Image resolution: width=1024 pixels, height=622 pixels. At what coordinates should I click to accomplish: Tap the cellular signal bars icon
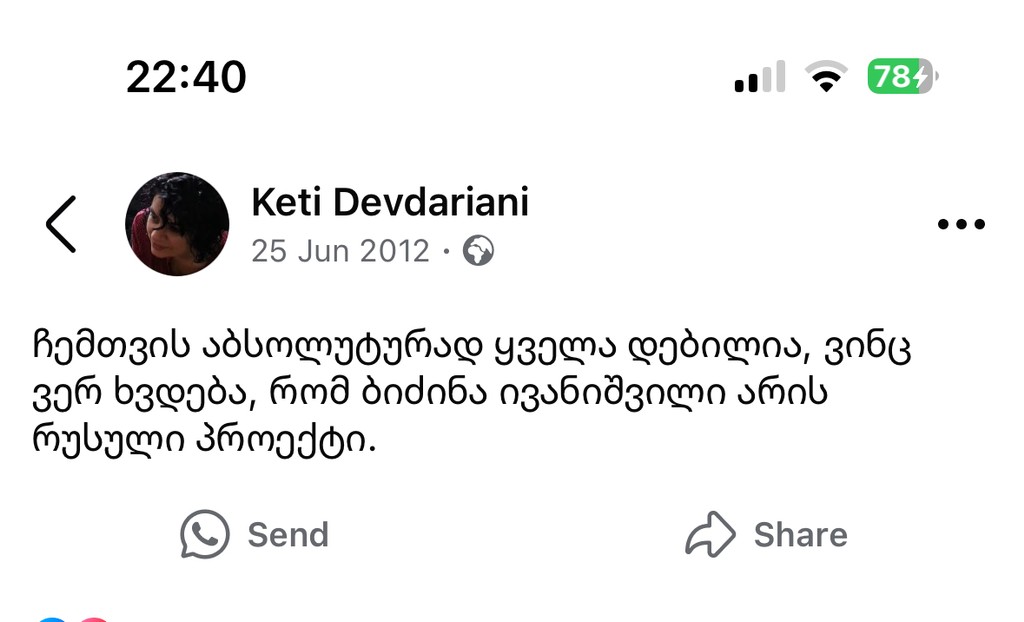click(x=759, y=77)
